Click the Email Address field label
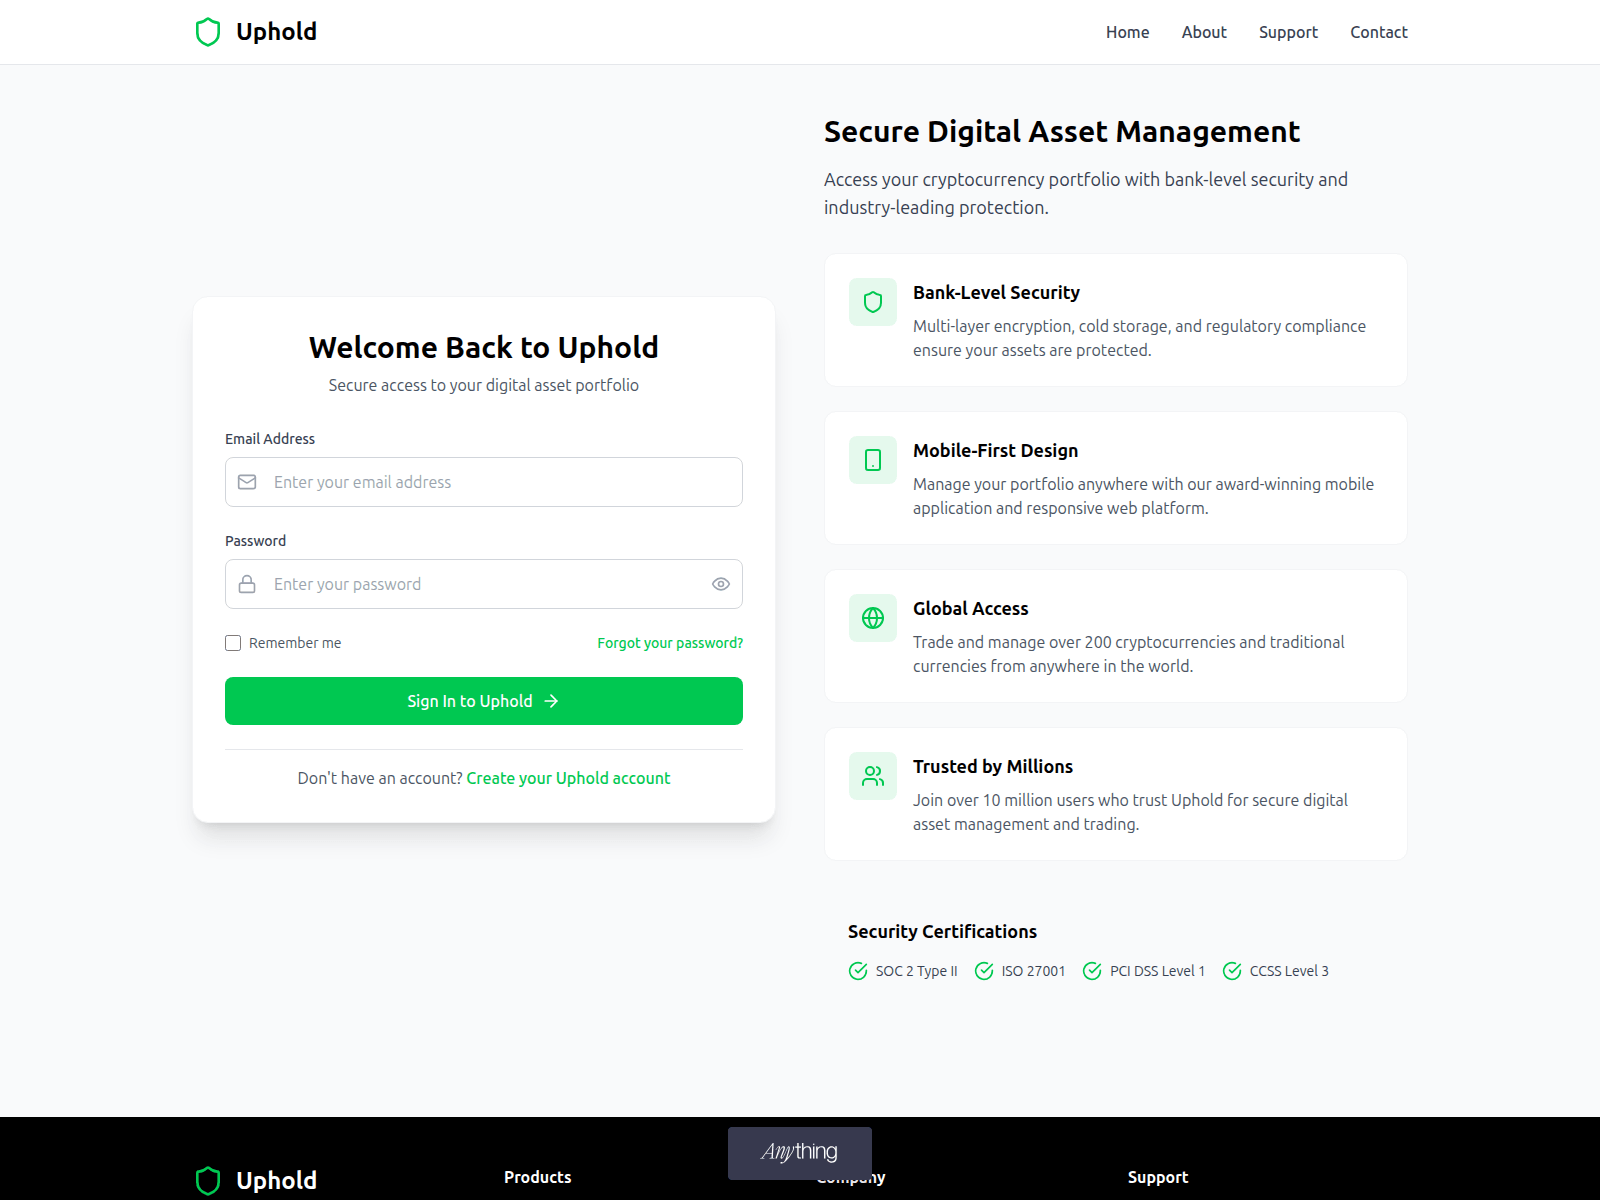1600x1200 pixels. (x=270, y=439)
